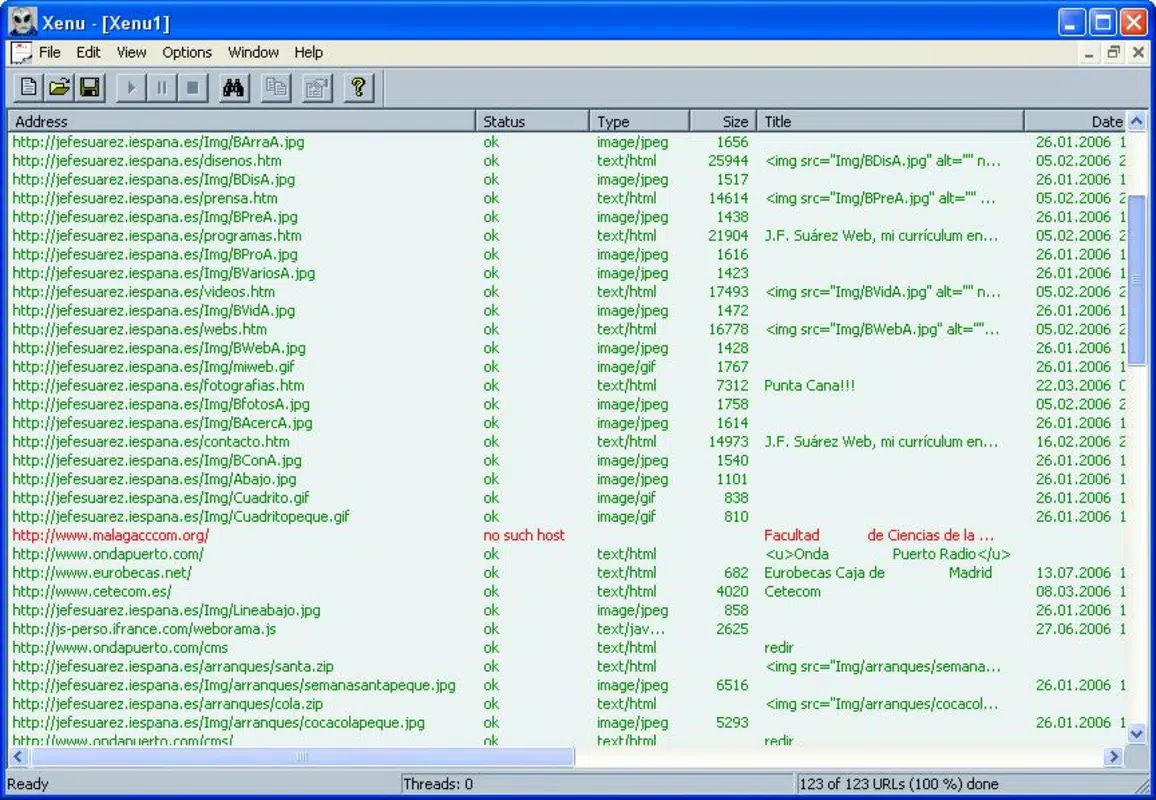Click the horizontal scrollbar left arrow

[18, 756]
